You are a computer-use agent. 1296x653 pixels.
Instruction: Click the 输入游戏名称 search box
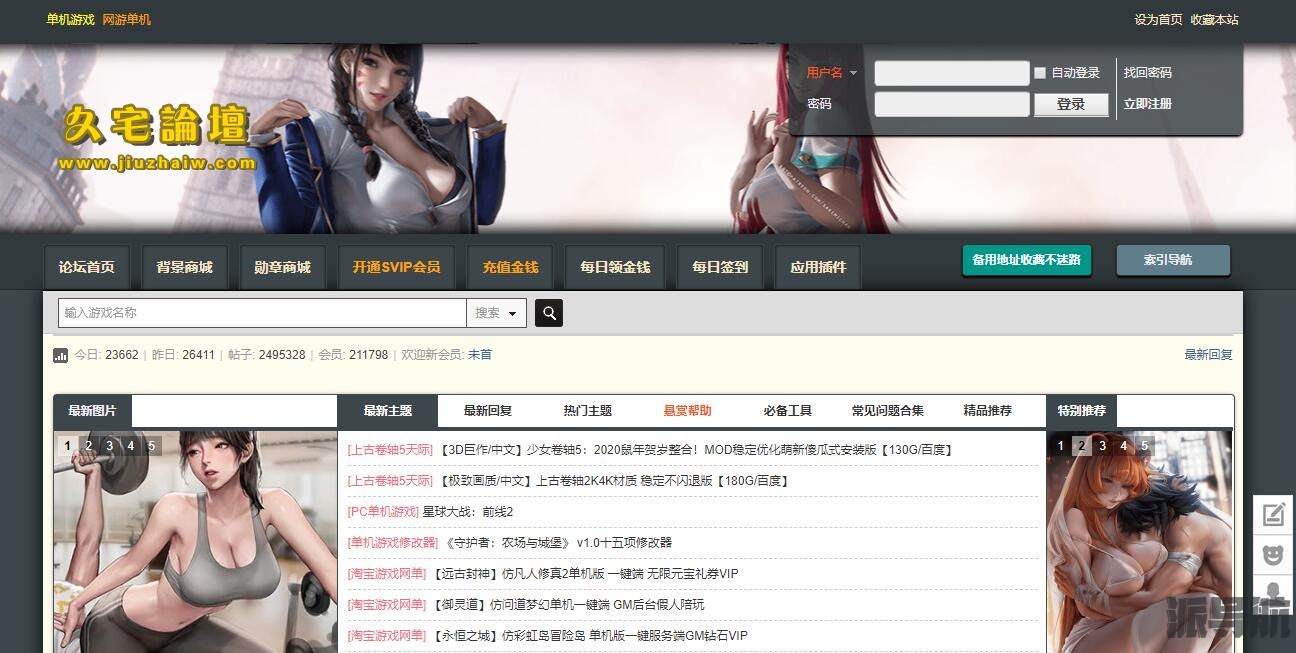coord(262,313)
